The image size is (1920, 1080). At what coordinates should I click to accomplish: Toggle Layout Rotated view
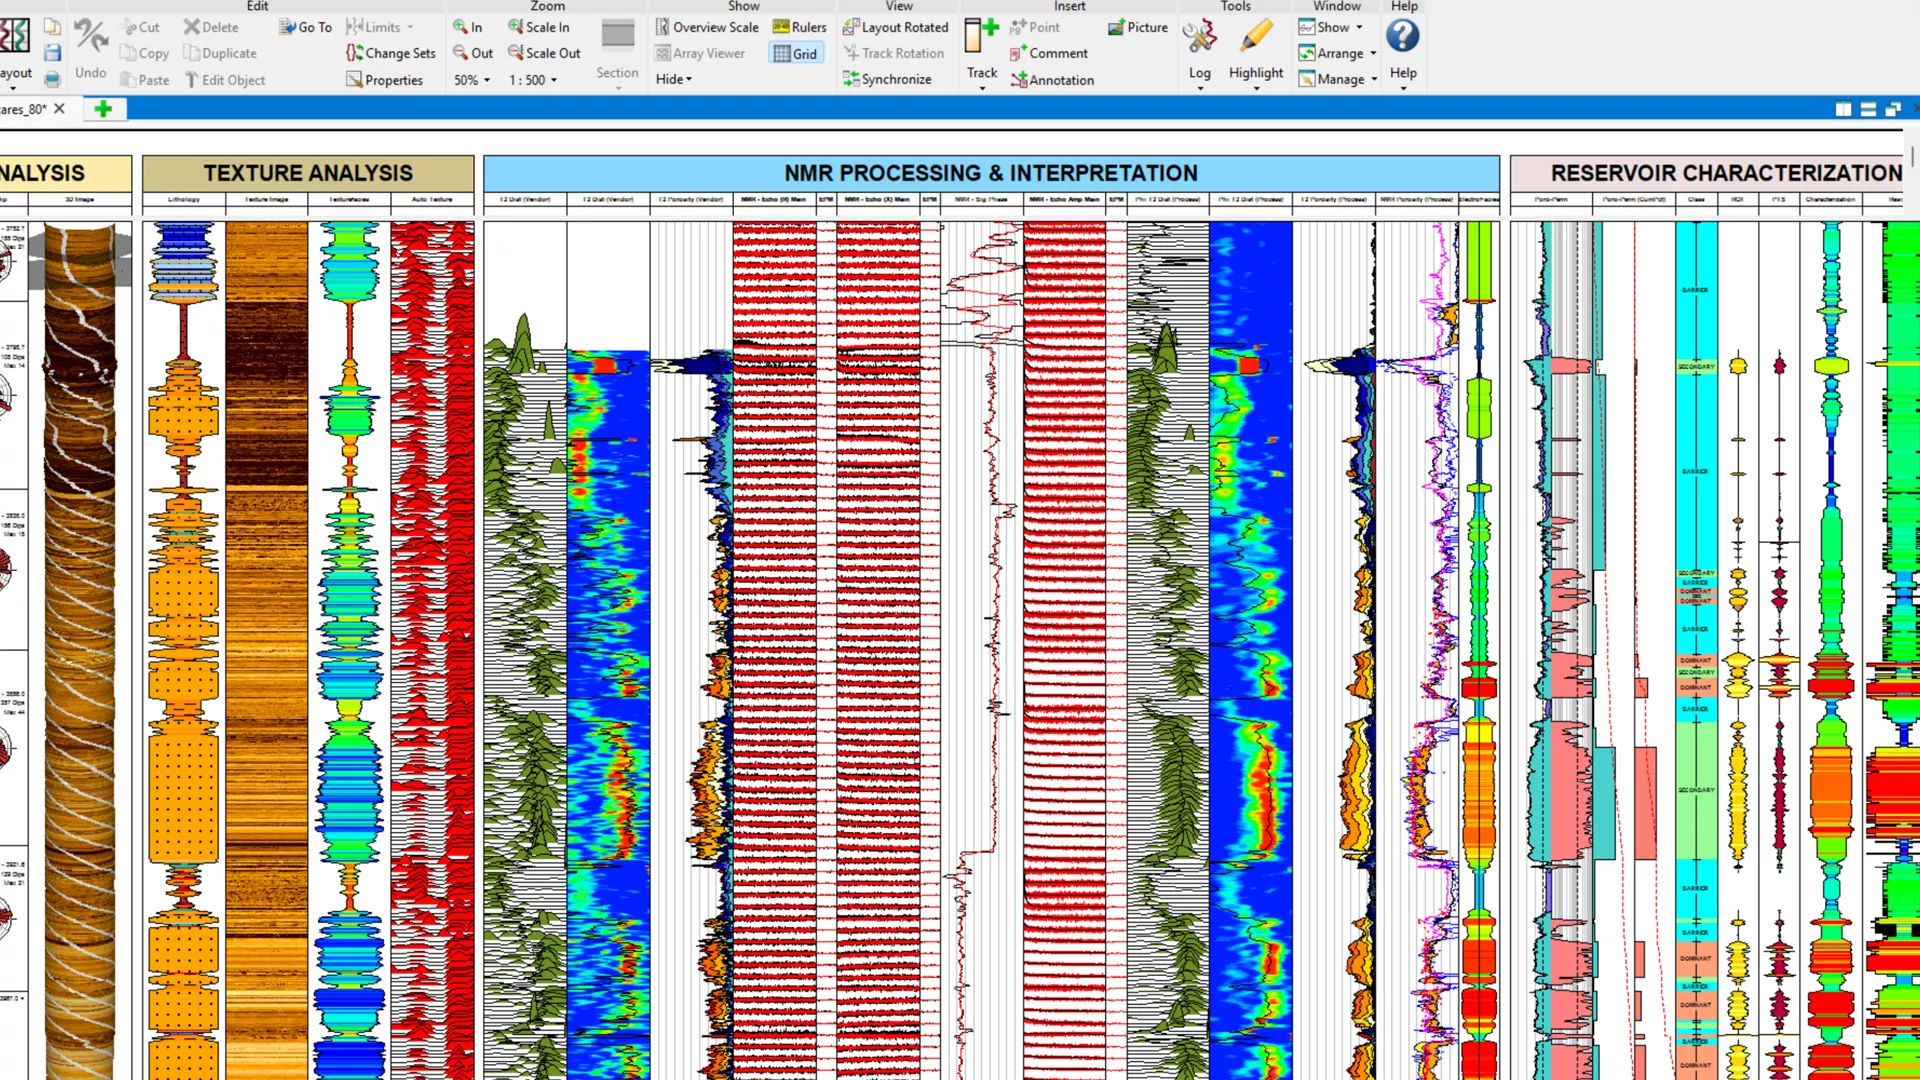click(896, 27)
